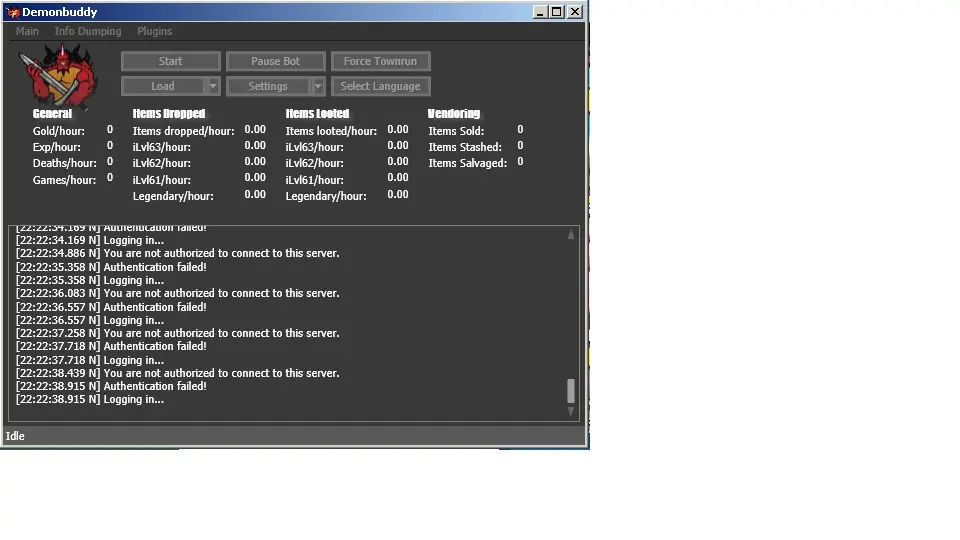The width and height of the screenshot is (960, 540).
Task: Click Legendary/hour under Items Looted
Action: pyautogui.click(x=326, y=197)
